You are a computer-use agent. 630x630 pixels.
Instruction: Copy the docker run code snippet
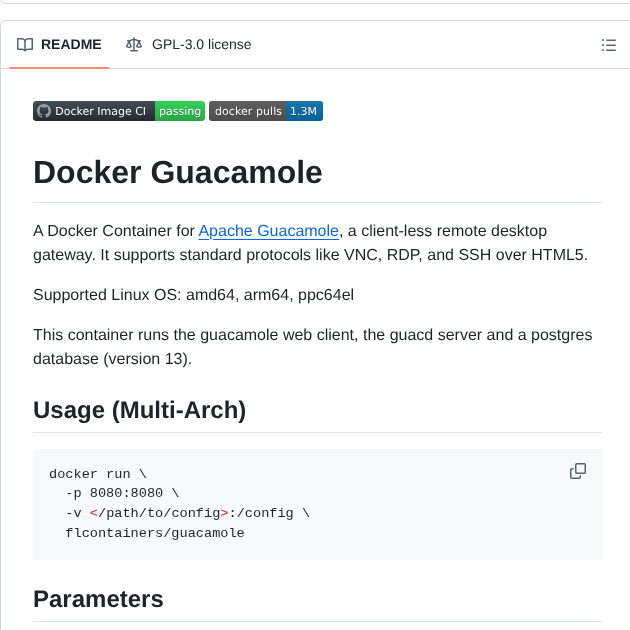click(578, 471)
